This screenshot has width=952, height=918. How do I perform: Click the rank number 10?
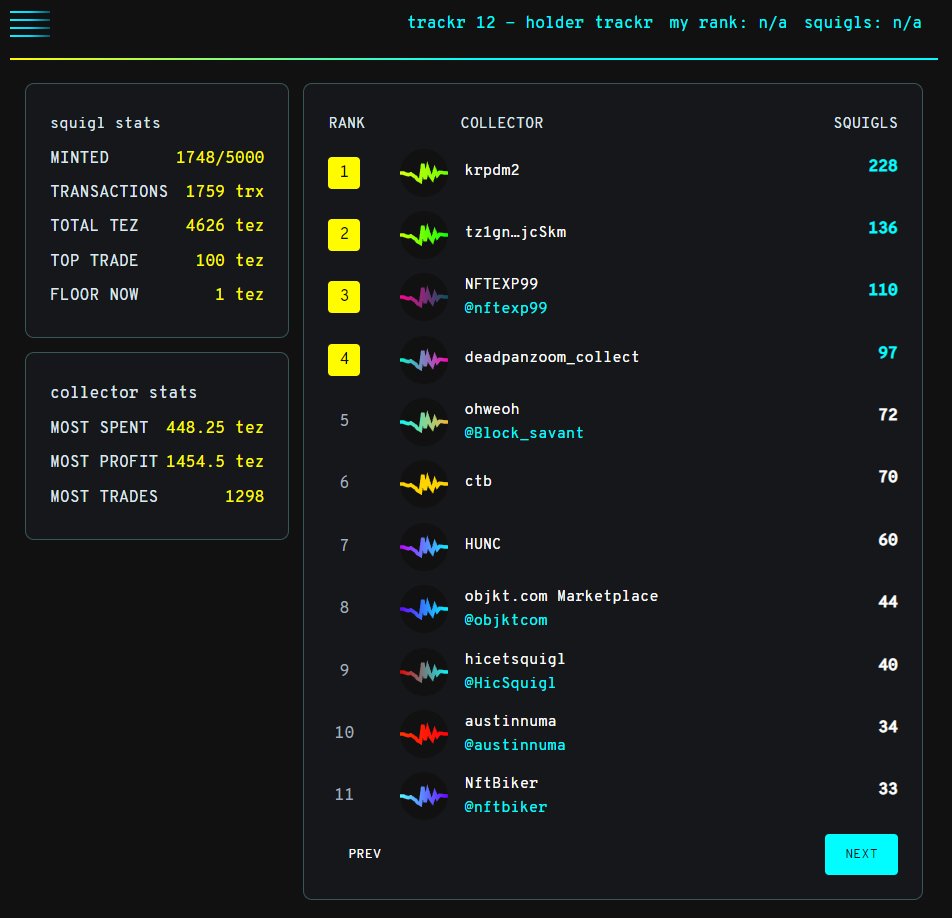point(344,732)
